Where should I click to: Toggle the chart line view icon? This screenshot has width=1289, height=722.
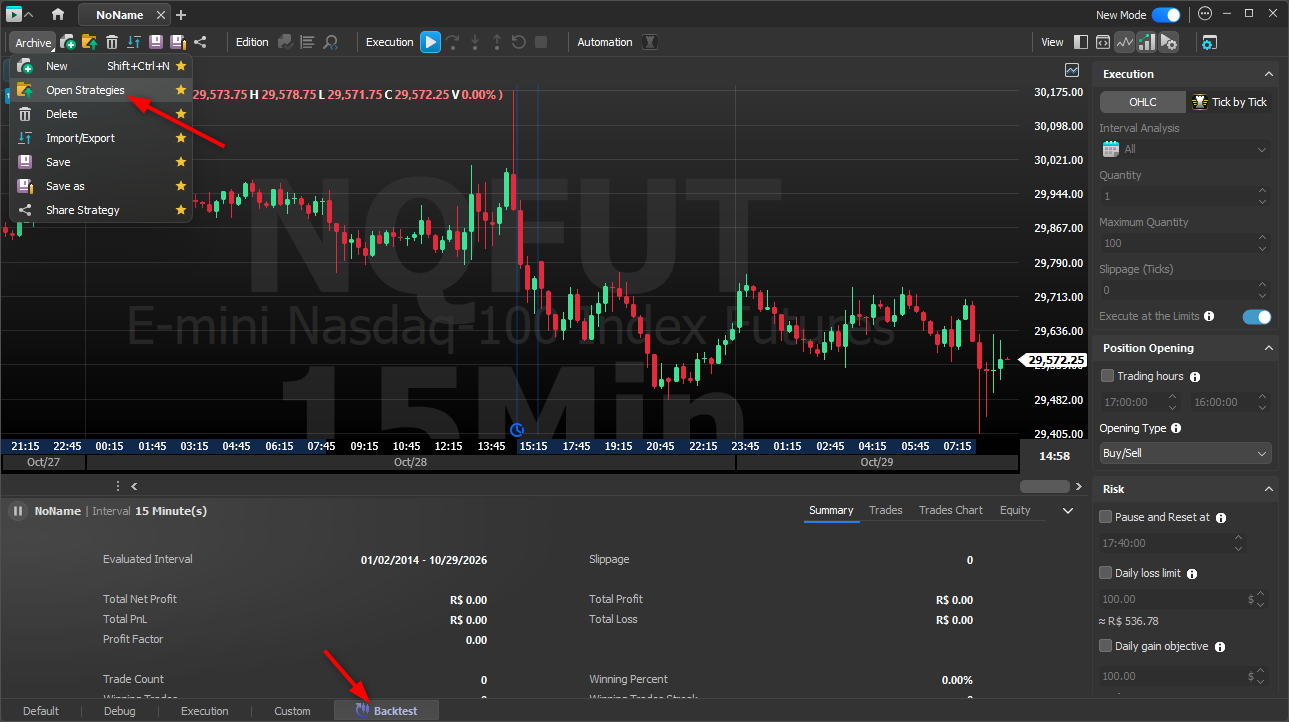1125,42
